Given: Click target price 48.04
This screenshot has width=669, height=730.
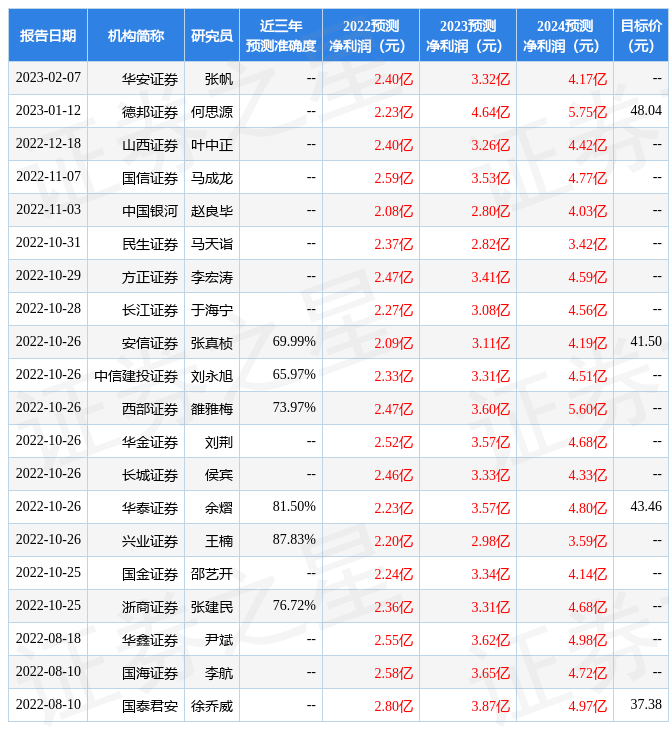Looking at the screenshot, I should point(646,110).
